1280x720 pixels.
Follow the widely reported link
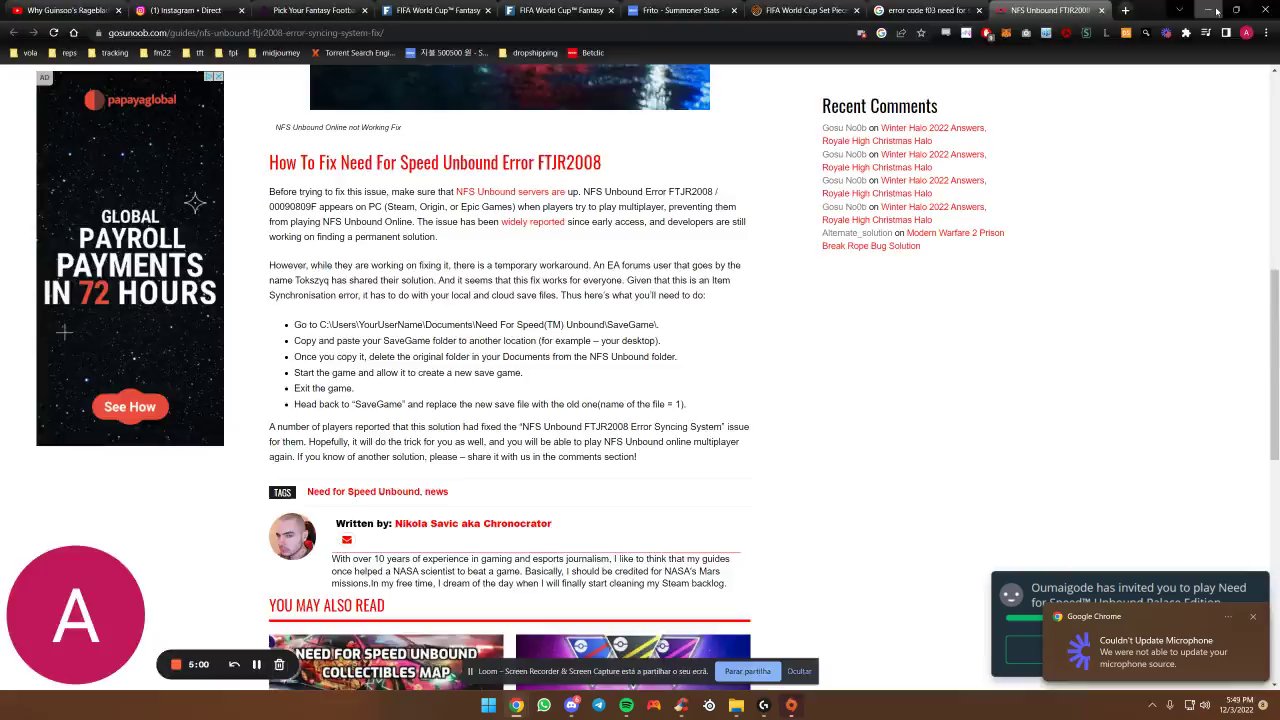(x=533, y=222)
